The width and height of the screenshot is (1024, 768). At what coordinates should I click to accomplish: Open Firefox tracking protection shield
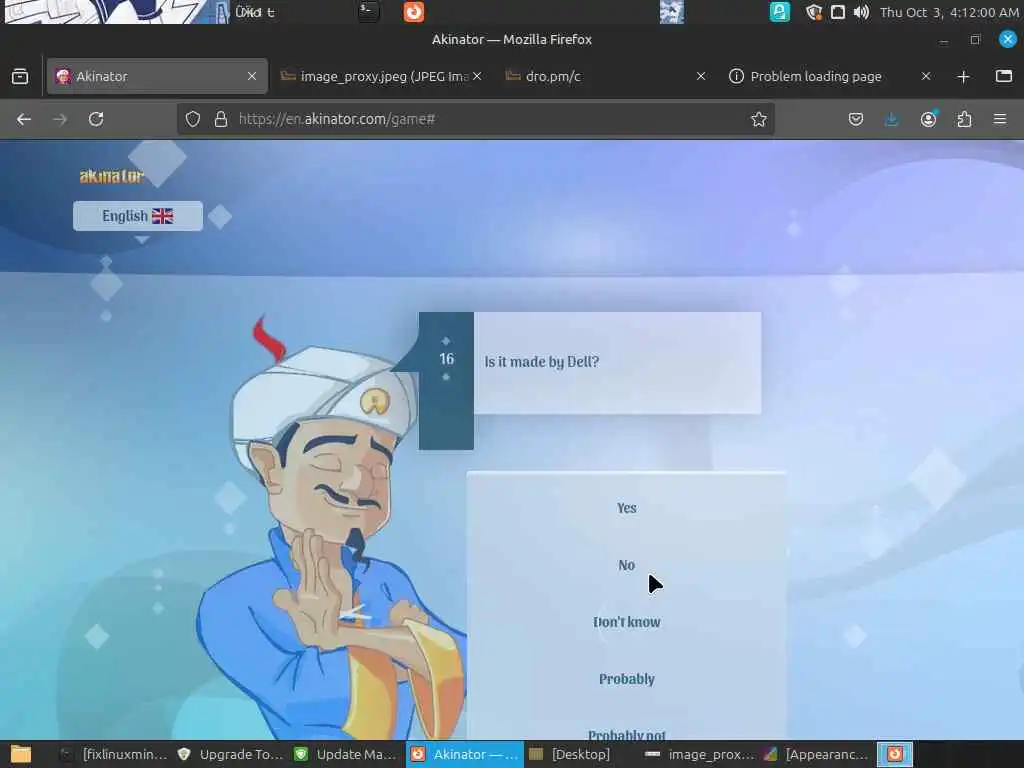click(x=193, y=120)
